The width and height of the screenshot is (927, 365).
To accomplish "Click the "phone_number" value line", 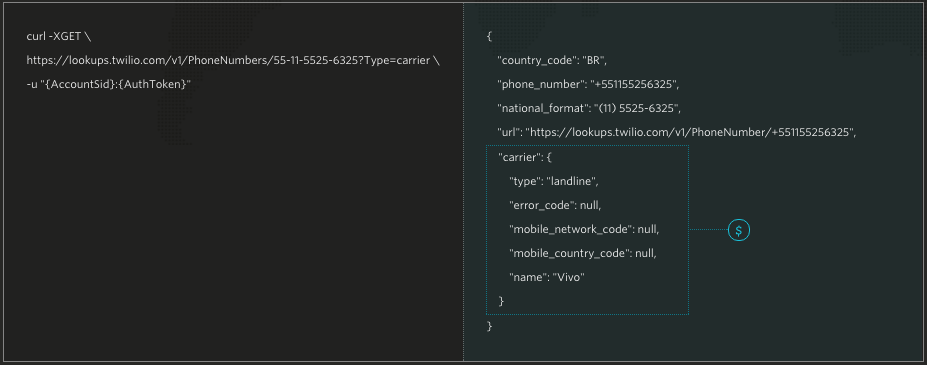I will [x=588, y=85].
